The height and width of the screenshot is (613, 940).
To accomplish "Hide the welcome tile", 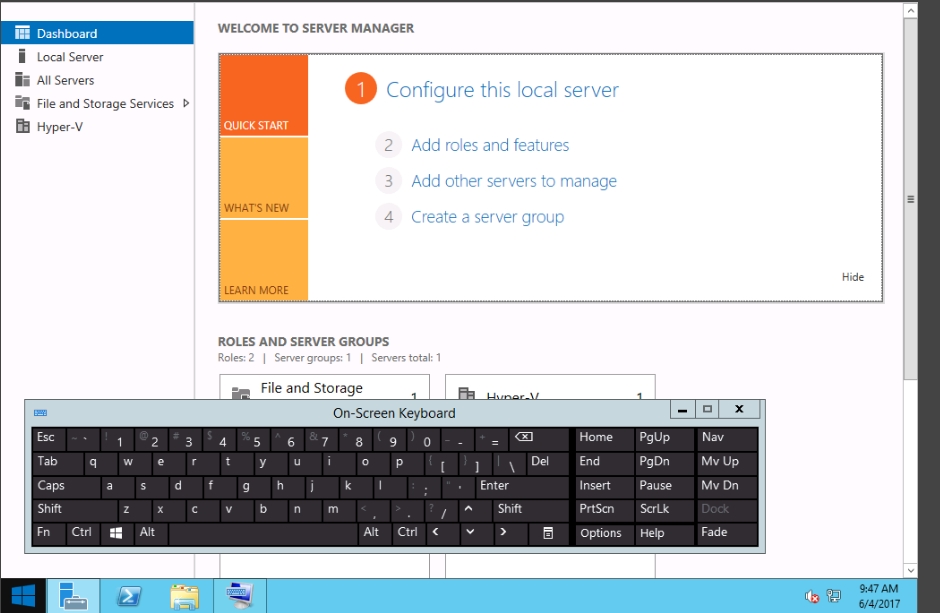I will (x=852, y=277).
